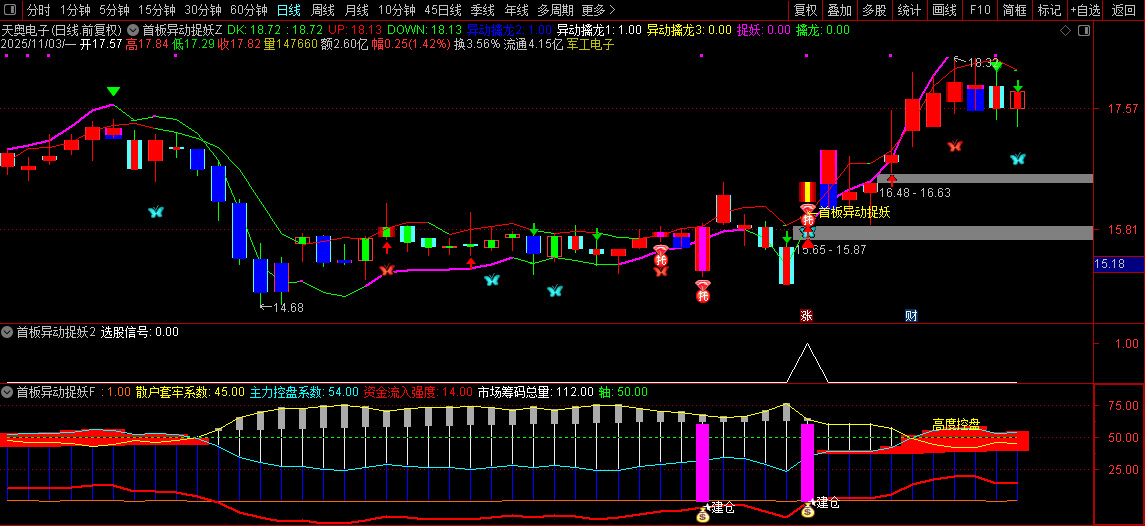The image size is (1145, 526).
Task: Click the 捉妖 0.00 indicator value
Action: point(763,30)
